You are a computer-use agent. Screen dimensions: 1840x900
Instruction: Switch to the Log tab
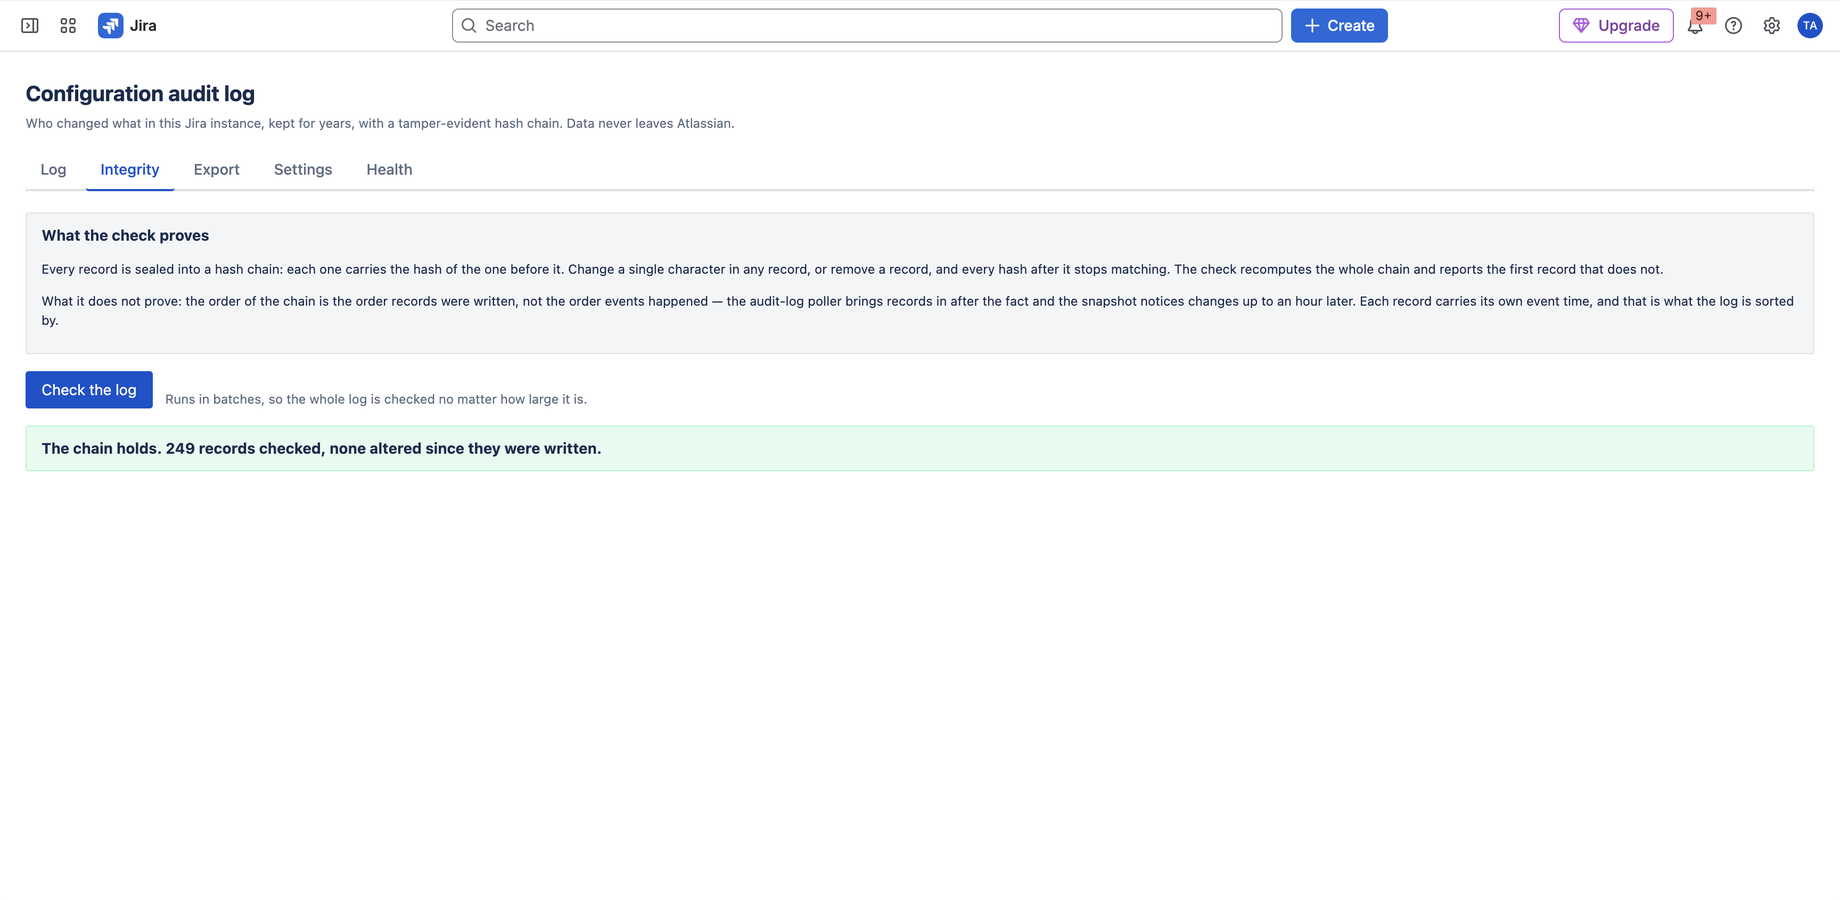53,170
